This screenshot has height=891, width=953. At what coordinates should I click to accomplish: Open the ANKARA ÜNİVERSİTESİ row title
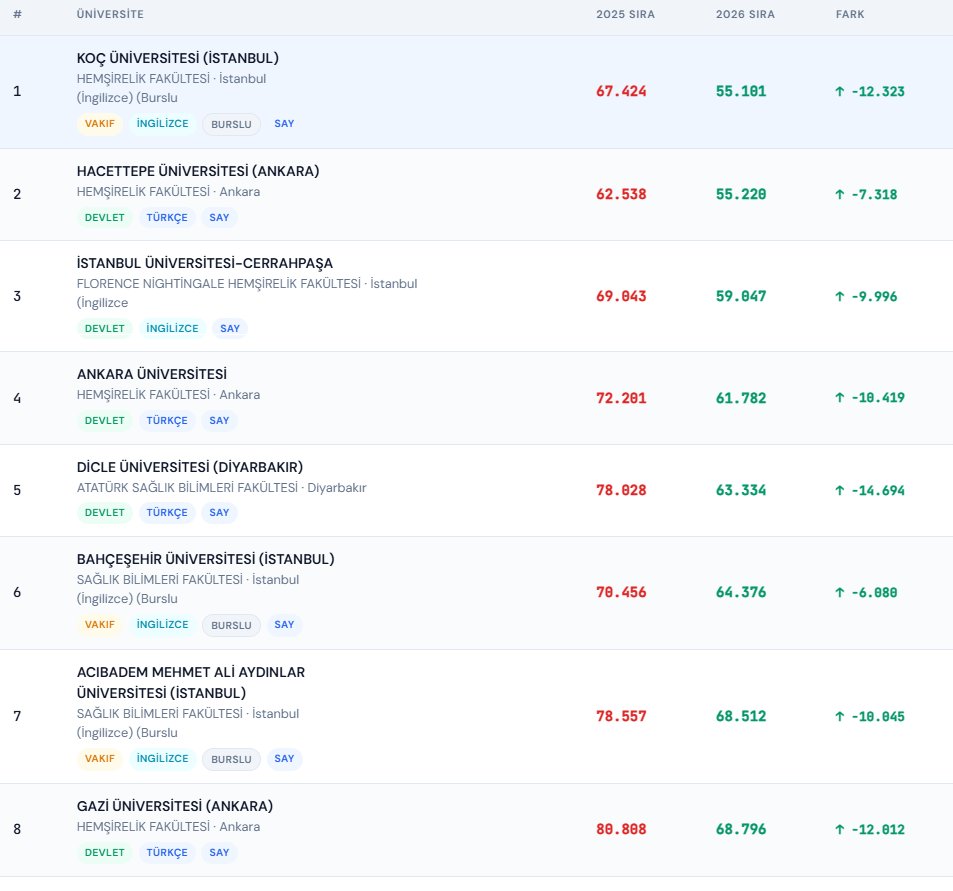[x=152, y=374]
